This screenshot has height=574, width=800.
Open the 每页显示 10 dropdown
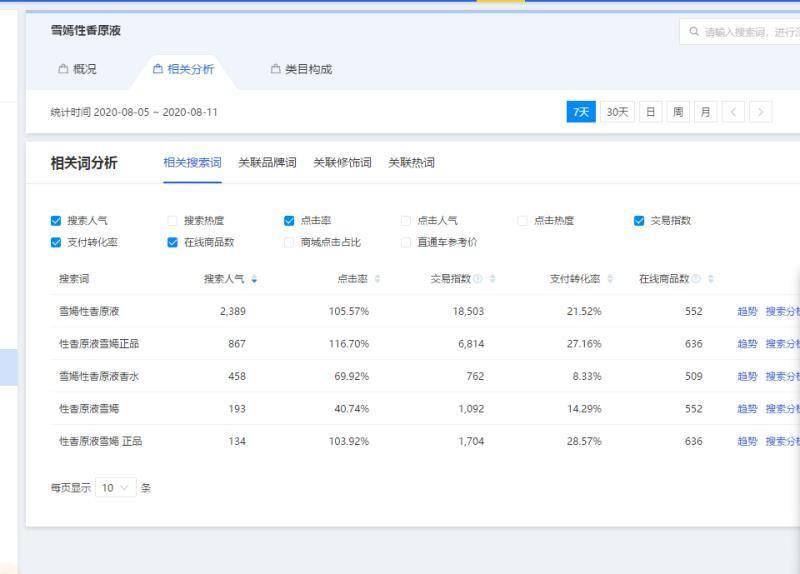(115, 488)
